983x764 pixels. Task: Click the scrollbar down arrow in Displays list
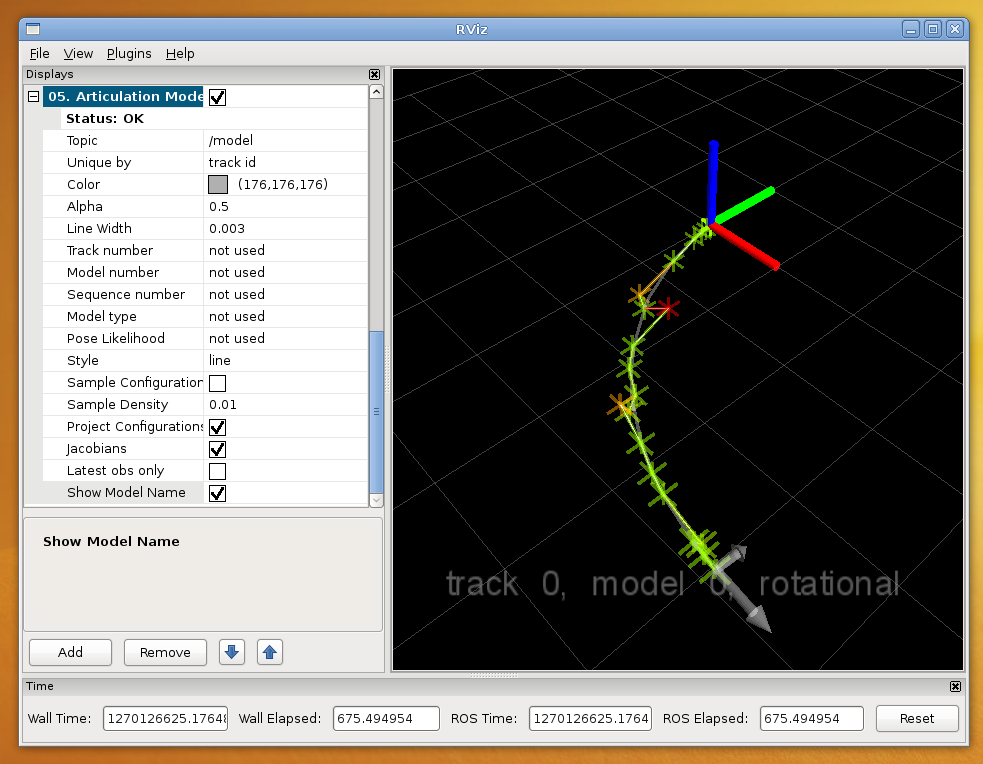[376, 500]
